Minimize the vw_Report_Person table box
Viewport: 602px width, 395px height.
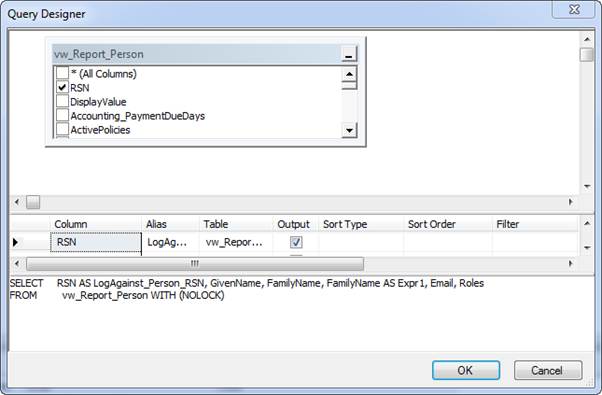349,54
